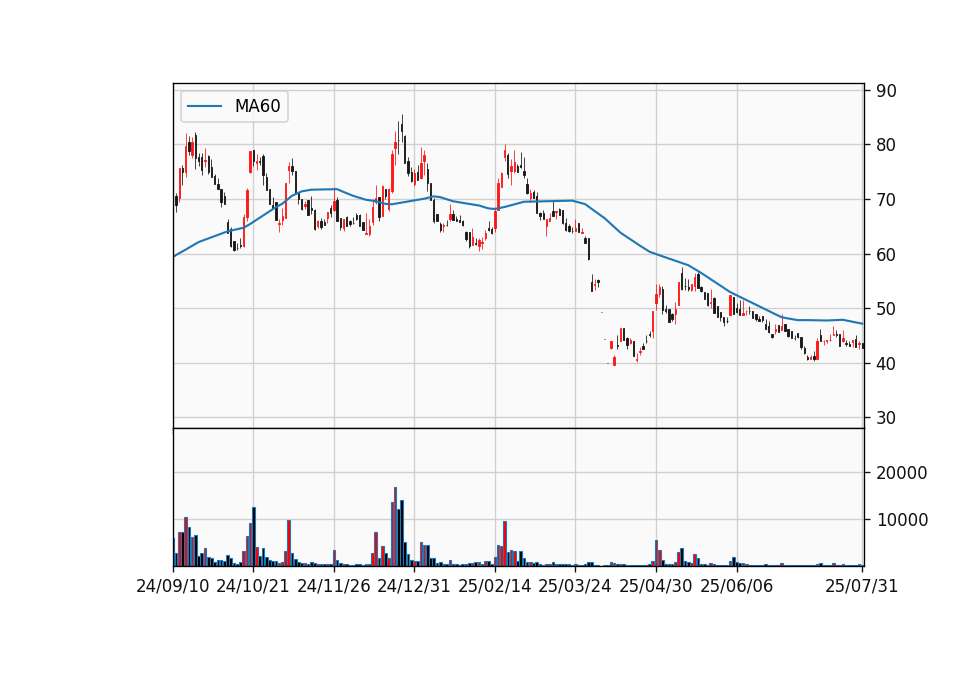Click the 20000 volume axis label
960x690 pixels.
point(902,473)
